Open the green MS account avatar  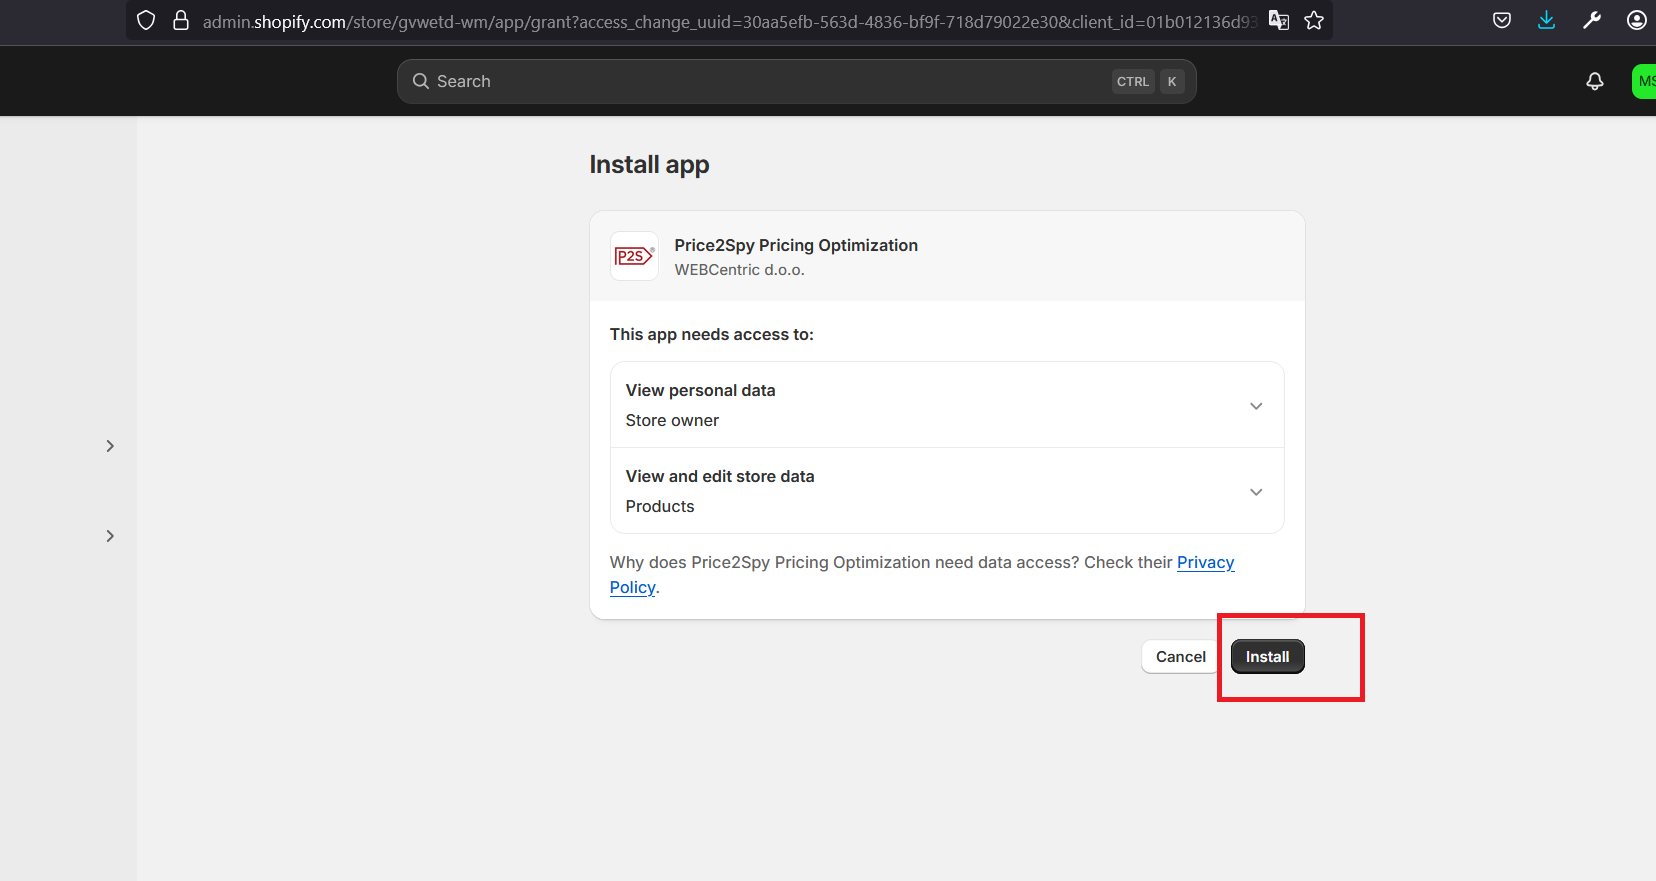click(1644, 81)
